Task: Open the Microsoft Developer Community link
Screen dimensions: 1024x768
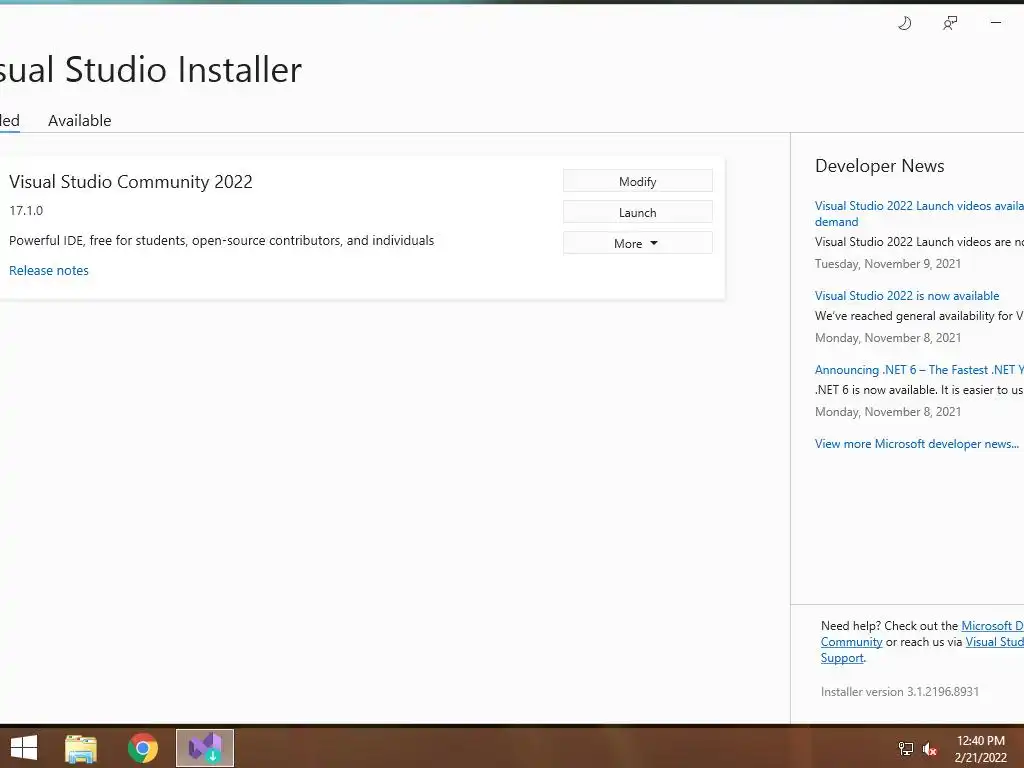Action: (992, 626)
